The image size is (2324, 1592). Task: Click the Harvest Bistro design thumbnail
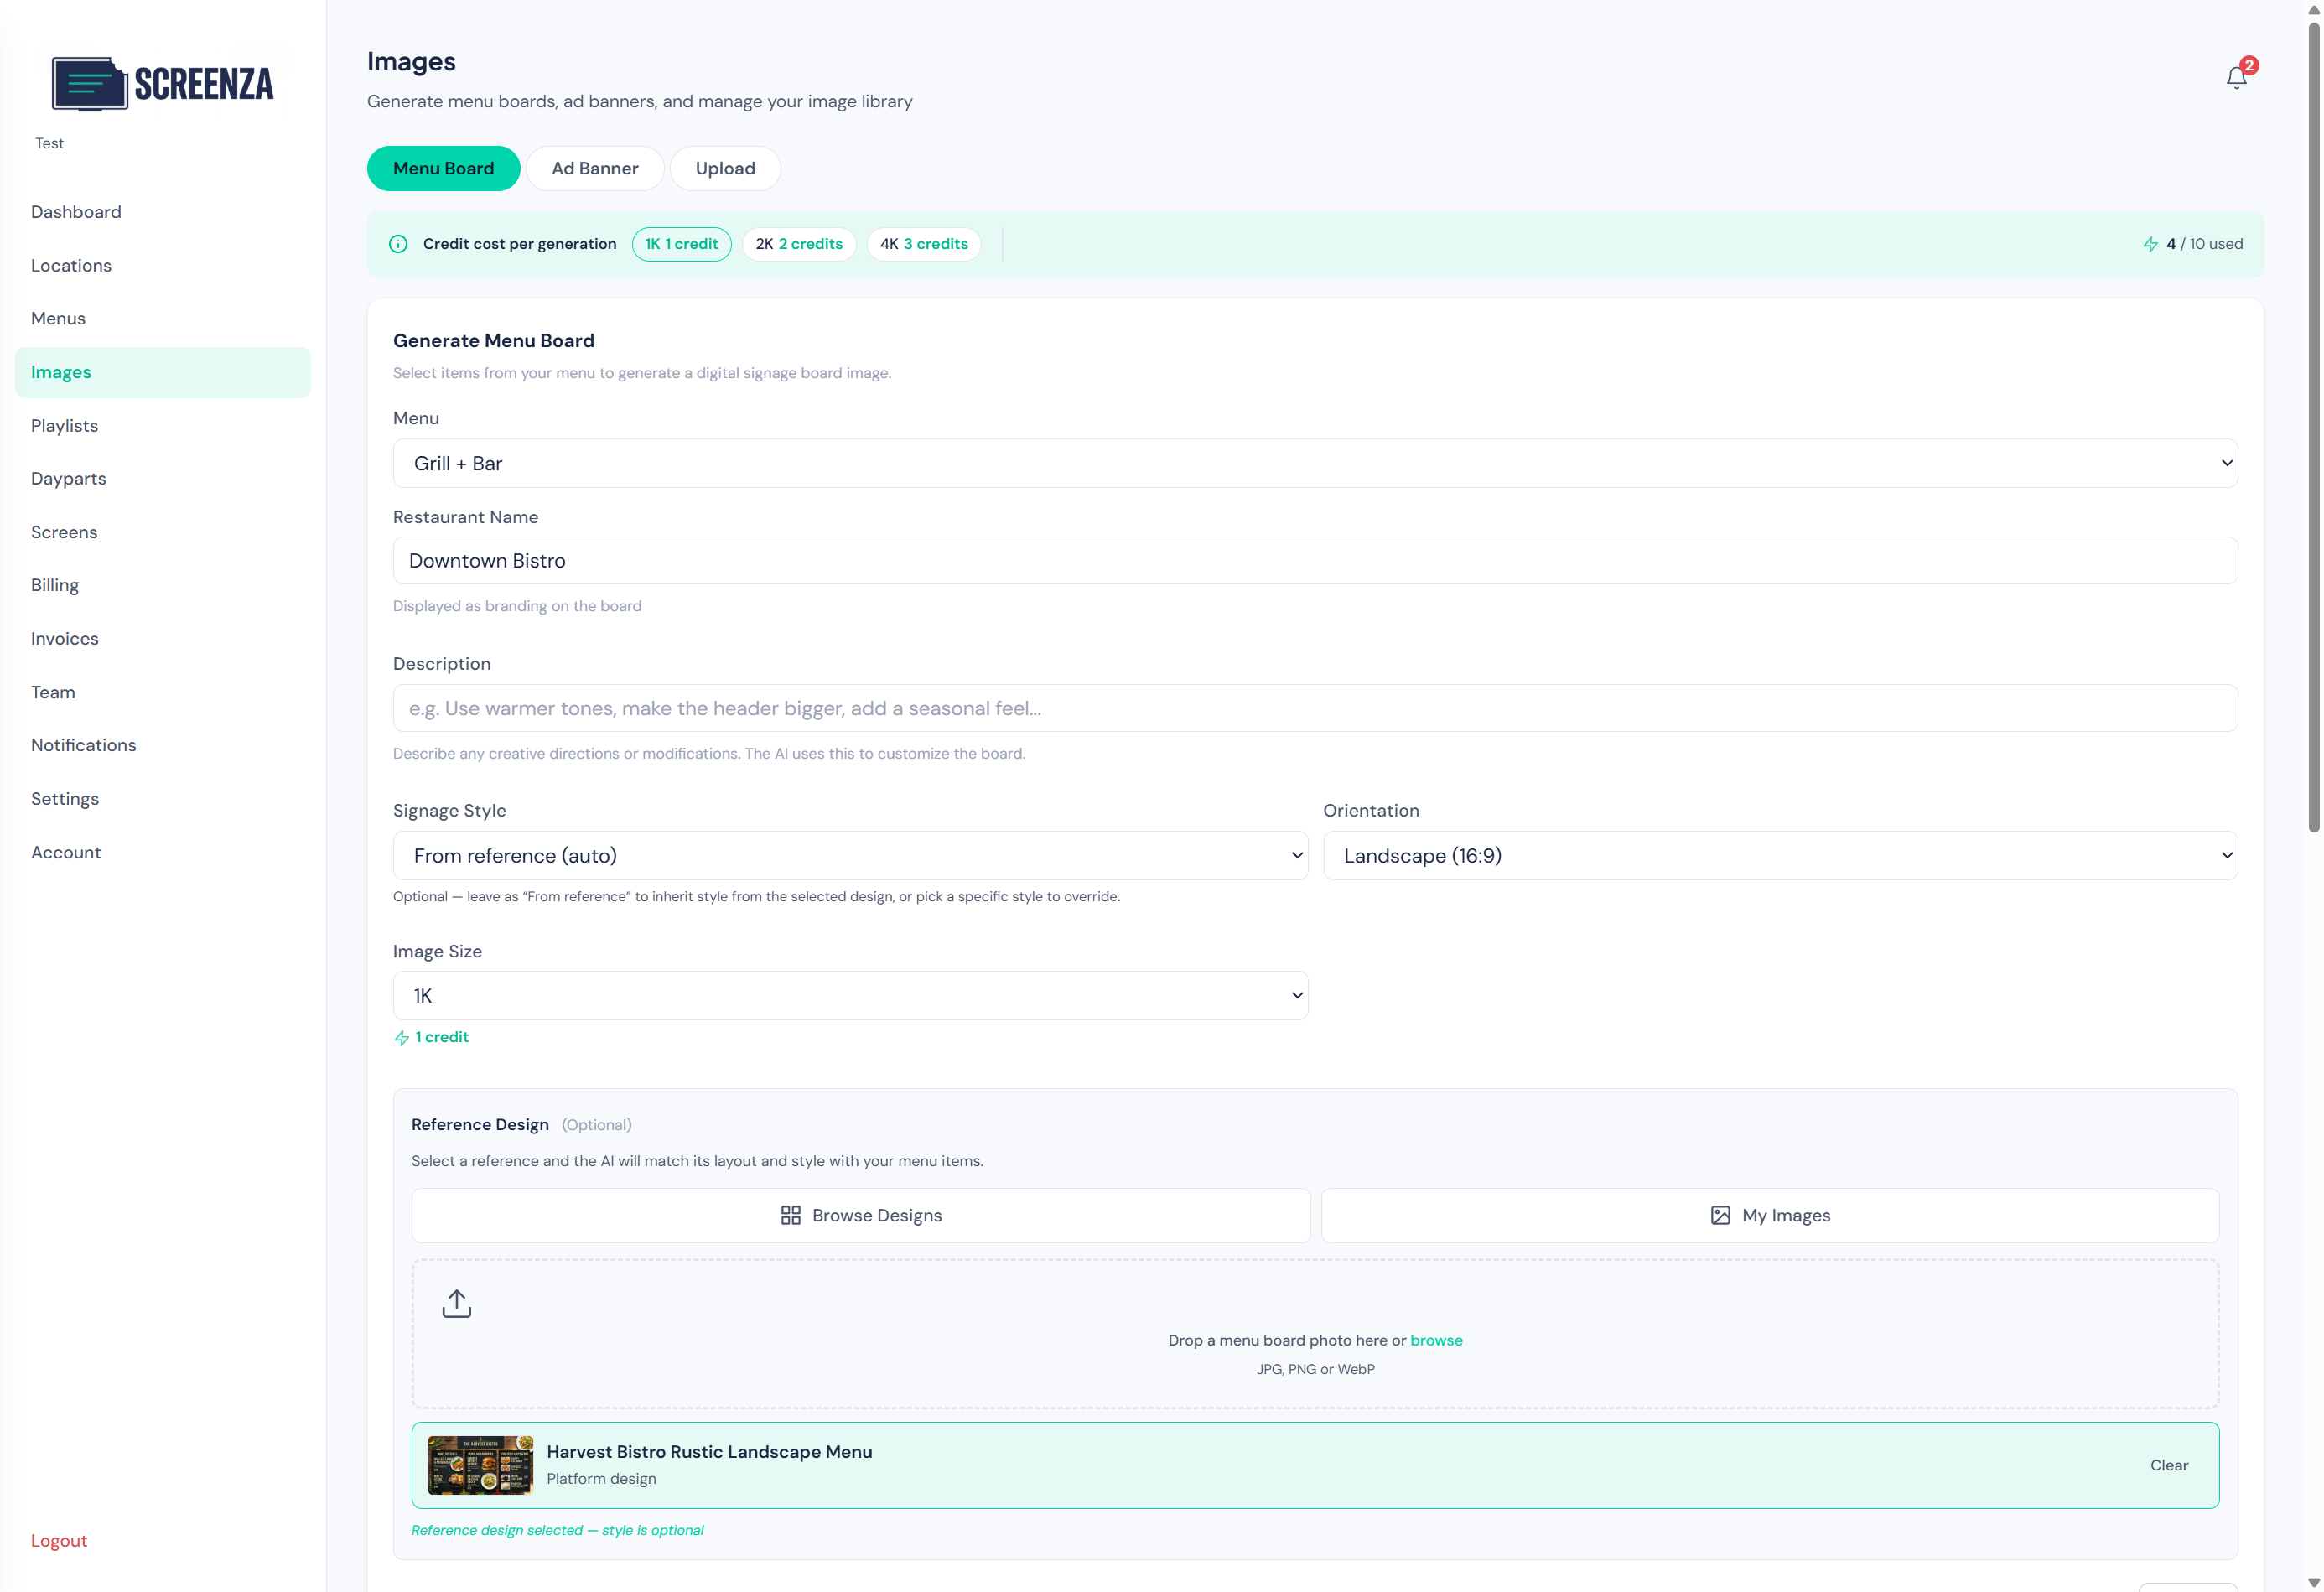click(x=480, y=1464)
